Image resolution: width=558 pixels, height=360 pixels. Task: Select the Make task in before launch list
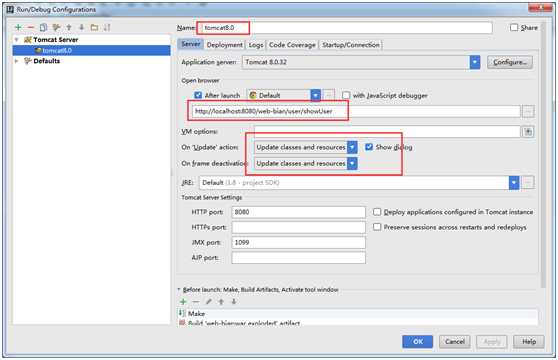click(358, 313)
